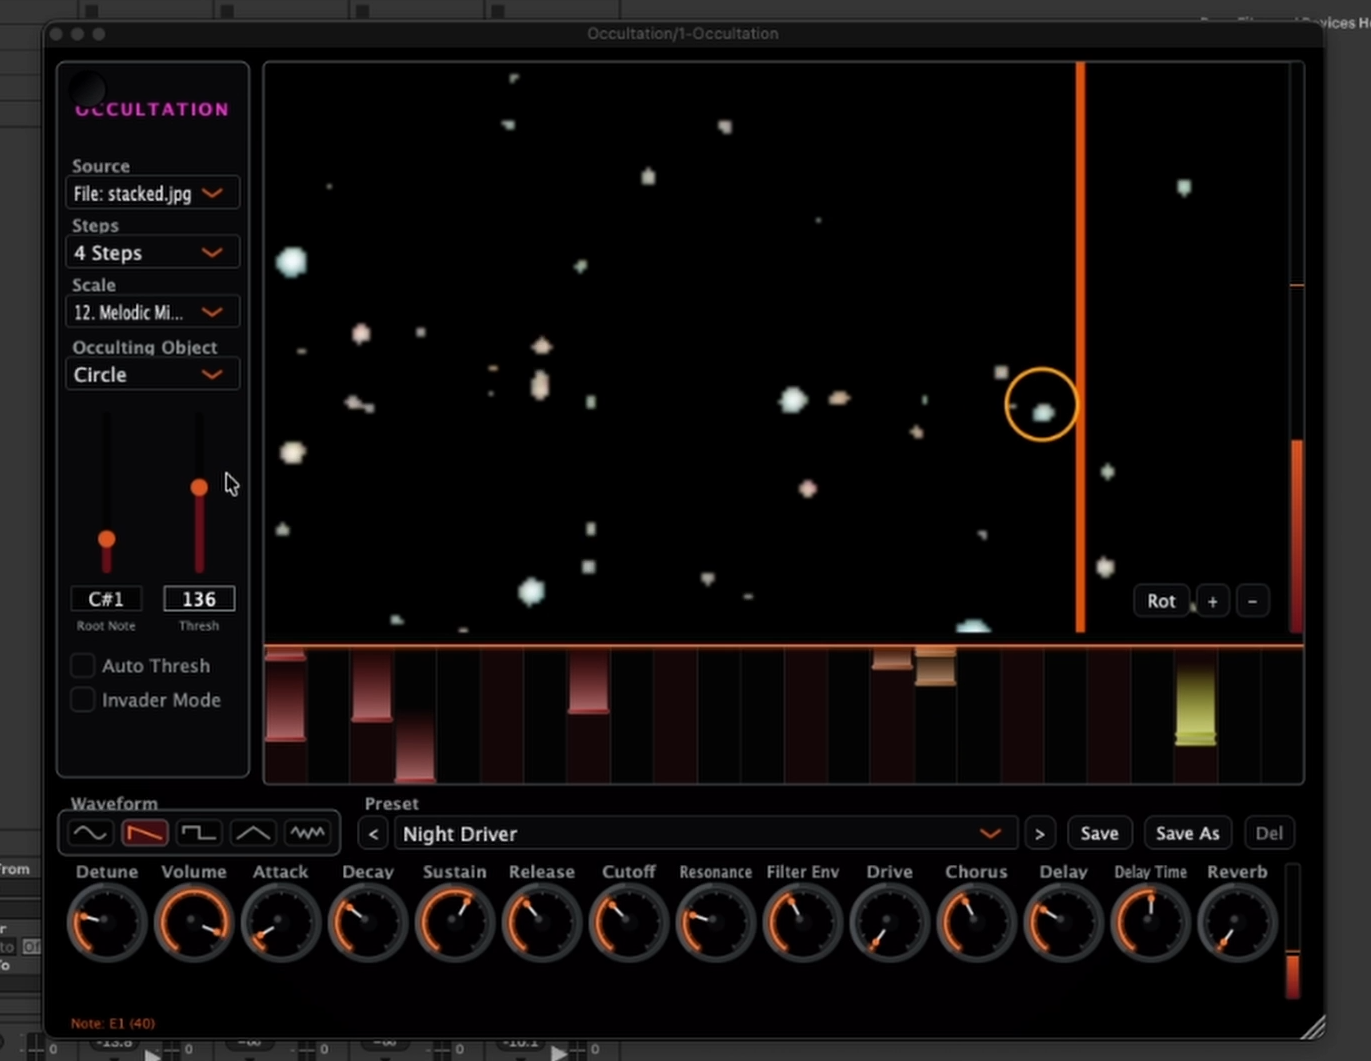Screen dimensions: 1371x1061
Task: Open the Scale dropdown showing Melodic Mi...
Action: coord(152,312)
